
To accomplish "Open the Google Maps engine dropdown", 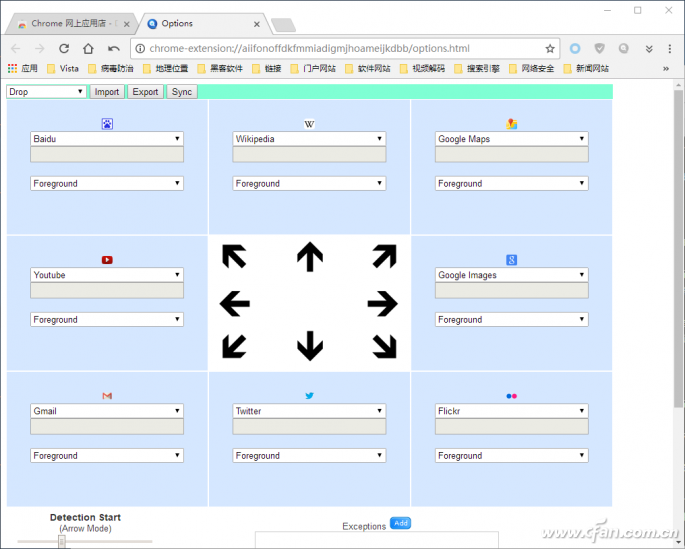I will pyautogui.click(x=512, y=139).
